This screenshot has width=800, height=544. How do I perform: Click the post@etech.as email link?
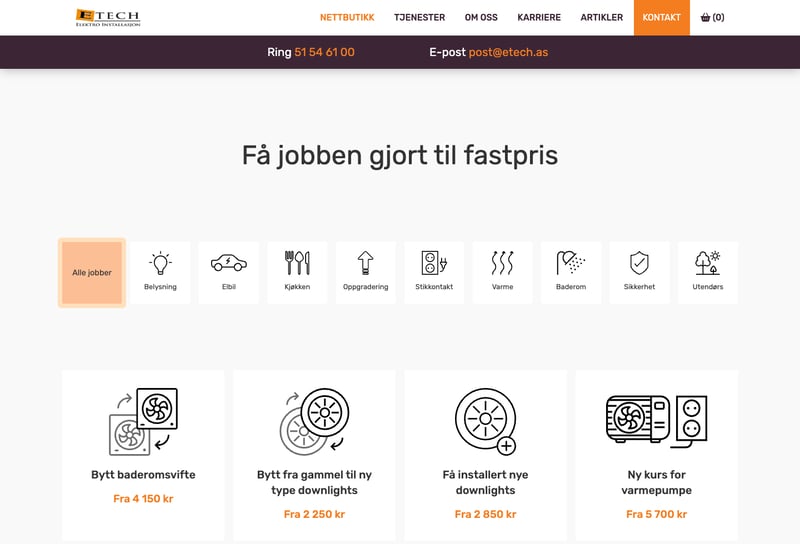508,52
